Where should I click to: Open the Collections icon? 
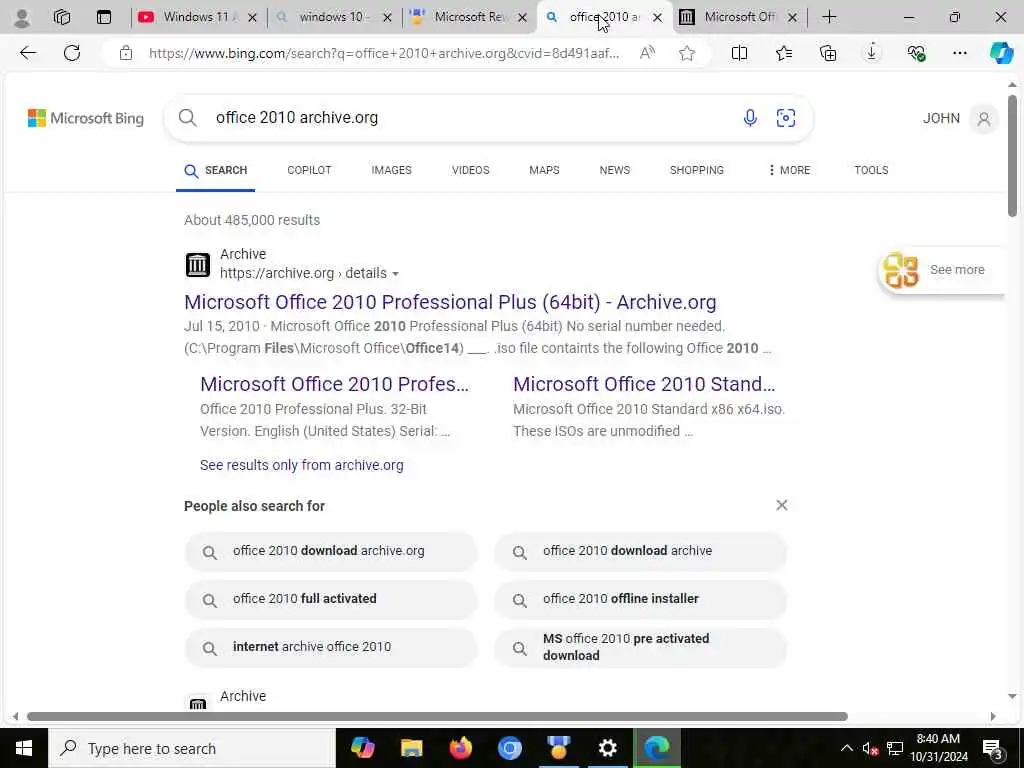(827, 53)
